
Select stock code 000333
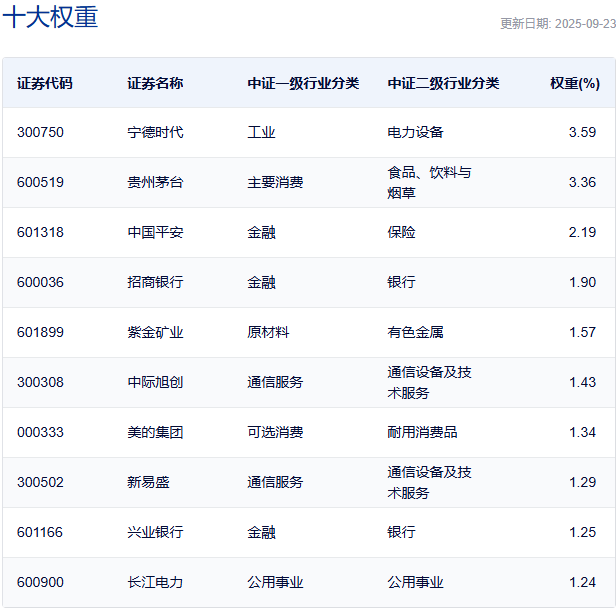coord(40,432)
